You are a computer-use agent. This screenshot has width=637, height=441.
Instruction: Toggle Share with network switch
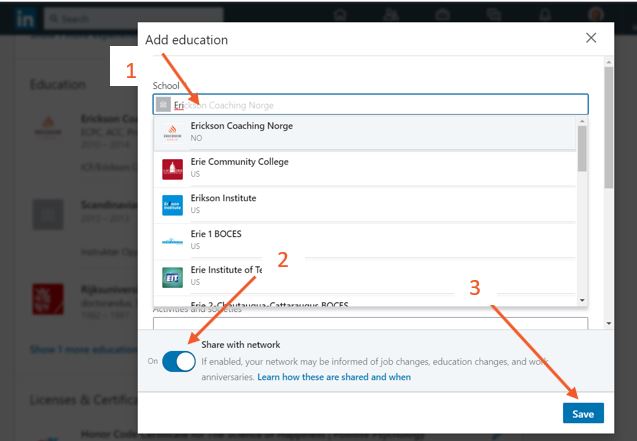coord(179,361)
